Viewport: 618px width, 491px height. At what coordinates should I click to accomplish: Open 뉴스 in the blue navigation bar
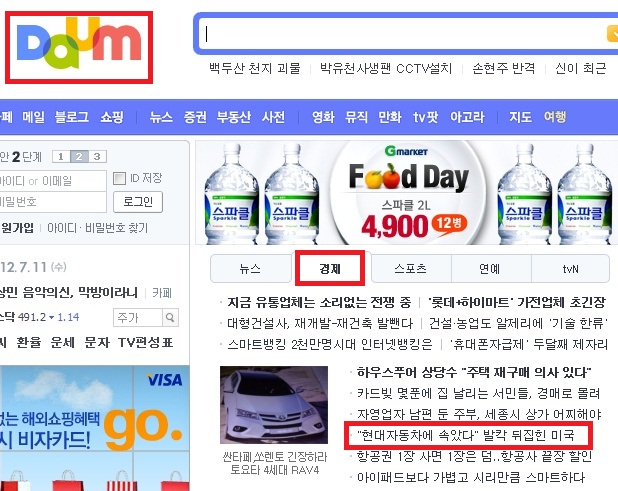[x=161, y=117]
